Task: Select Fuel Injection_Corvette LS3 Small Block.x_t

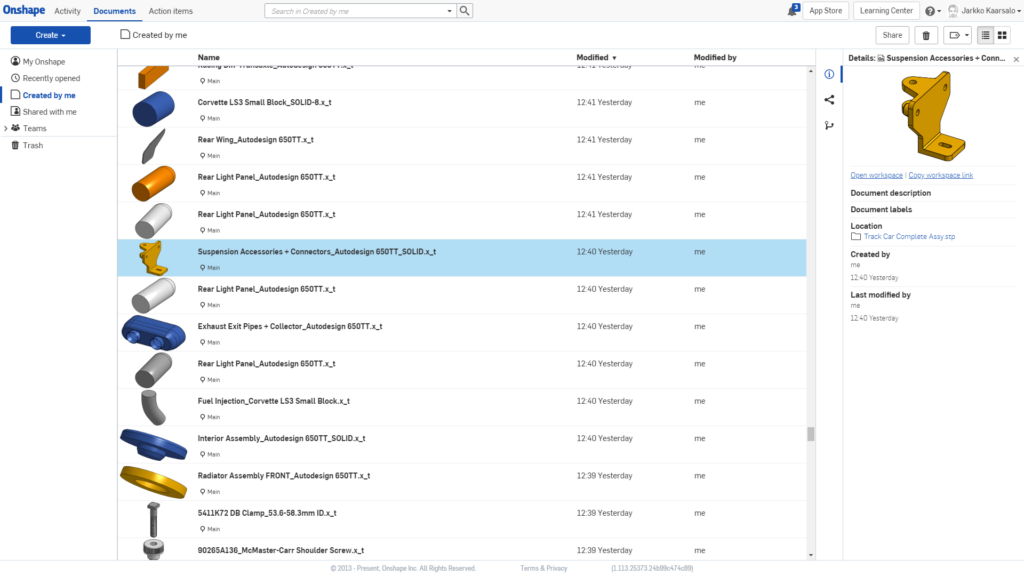Action: click(274, 401)
